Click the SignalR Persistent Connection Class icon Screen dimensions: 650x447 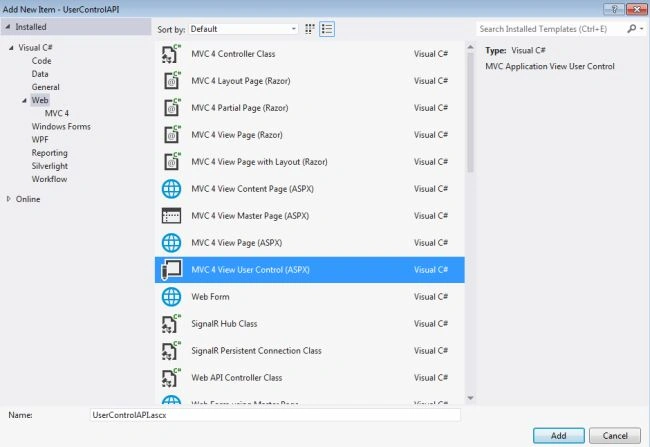tap(171, 350)
